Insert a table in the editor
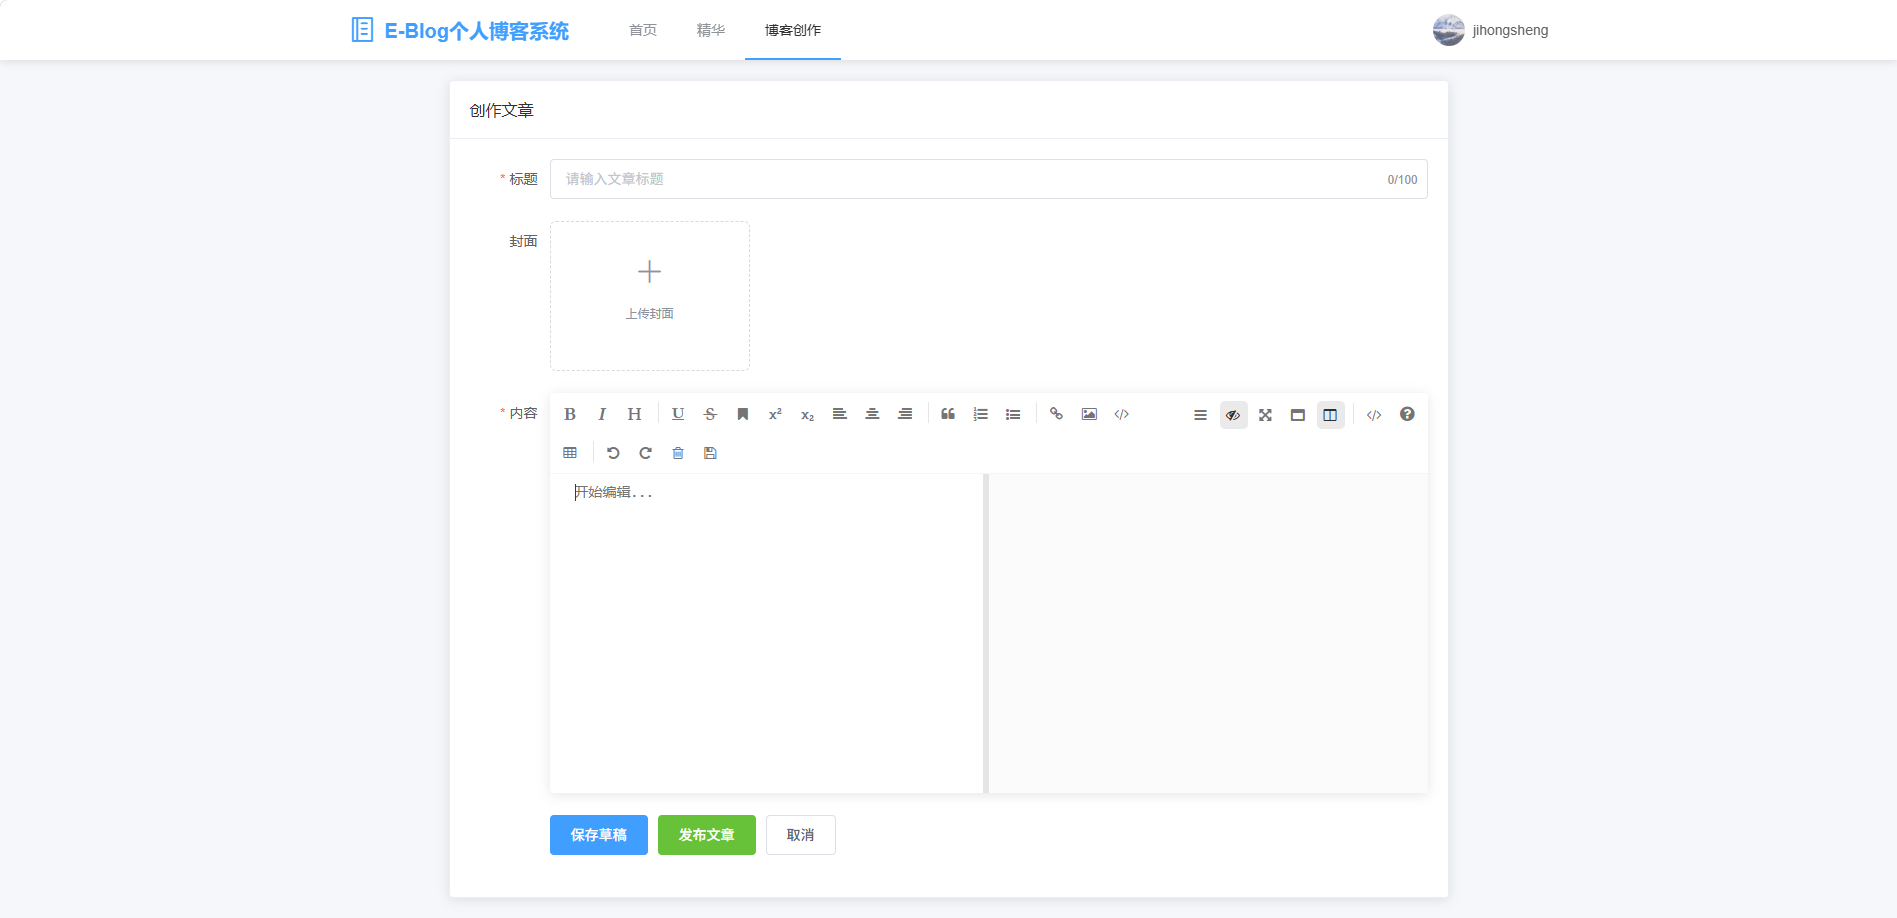Screen dimensions: 1897x918 570,453
